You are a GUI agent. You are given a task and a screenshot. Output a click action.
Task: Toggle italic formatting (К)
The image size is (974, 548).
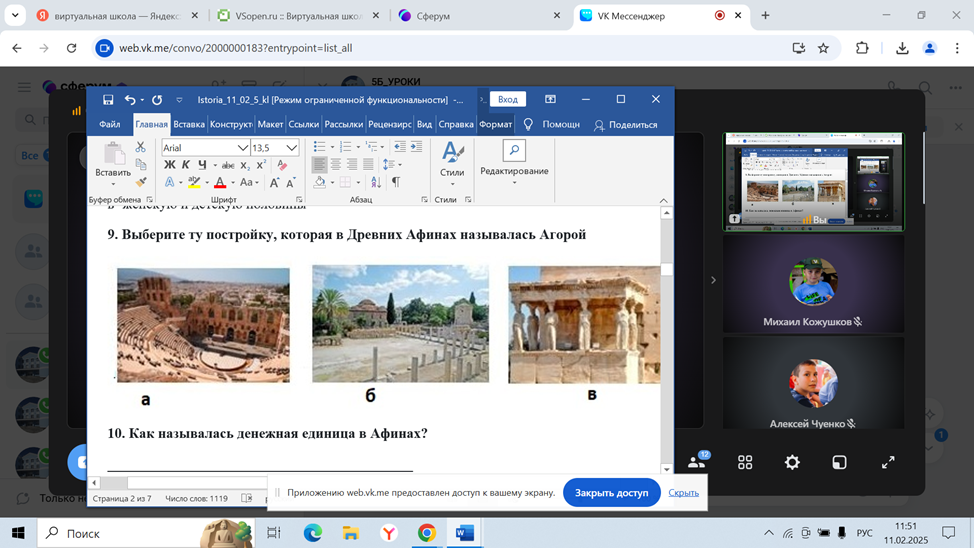click(186, 165)
